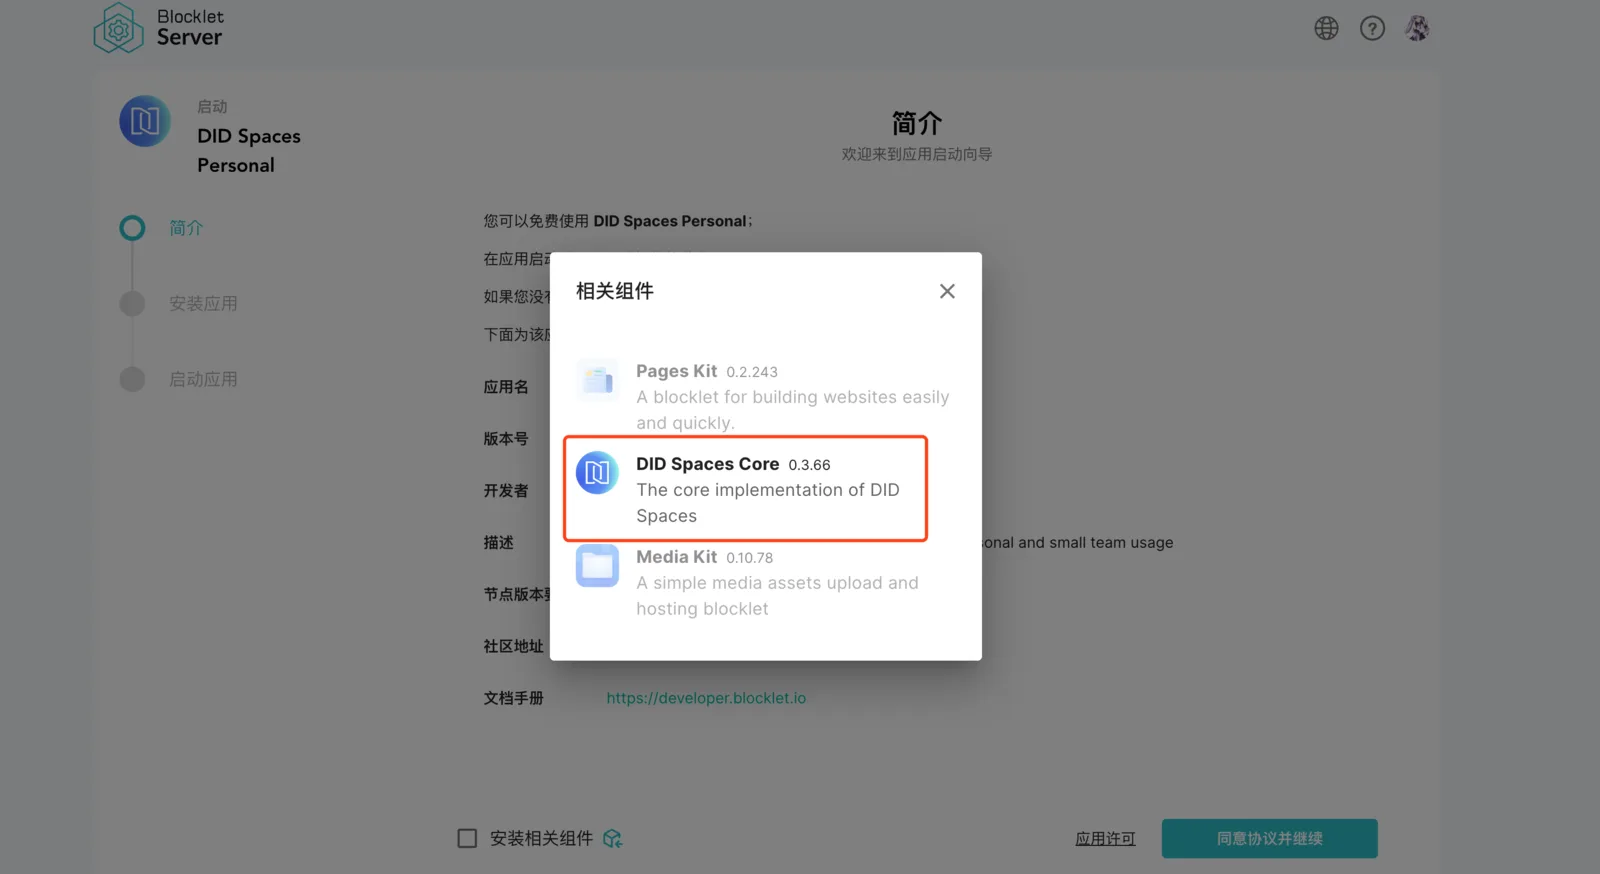Open the developer.blocklet.io link

pyautogui.click(x=706, y=698)
